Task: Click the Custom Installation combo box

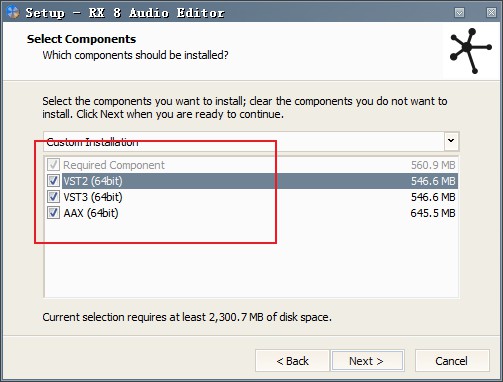Action: pos(251,141)
